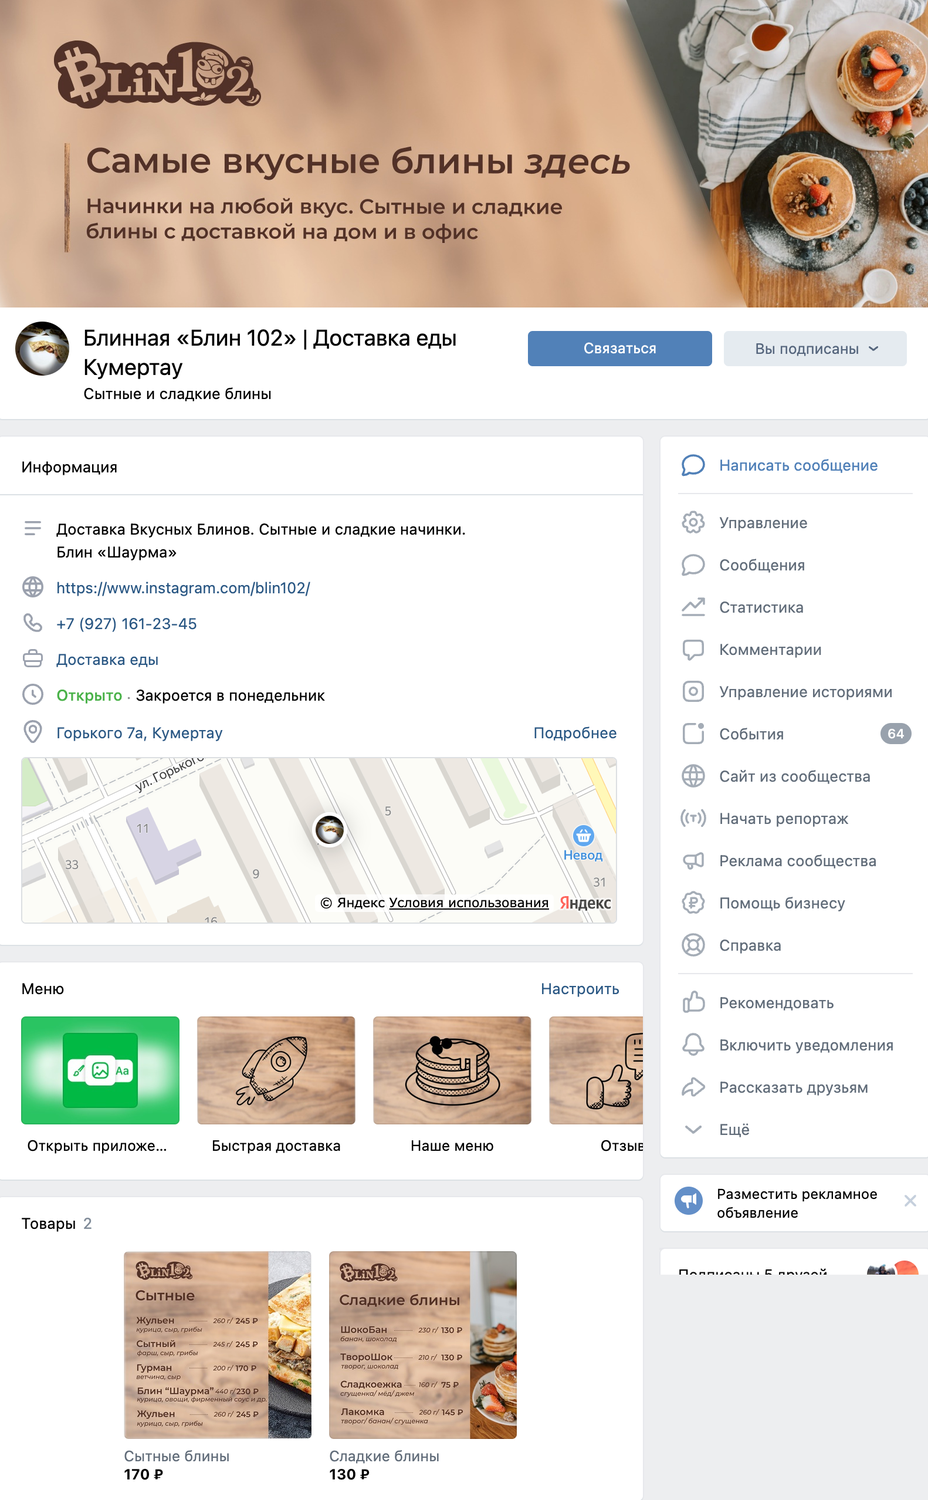Screen dimensions: 928x1500
Task: Click the phone icon beside the number
Action: (33, 623)
